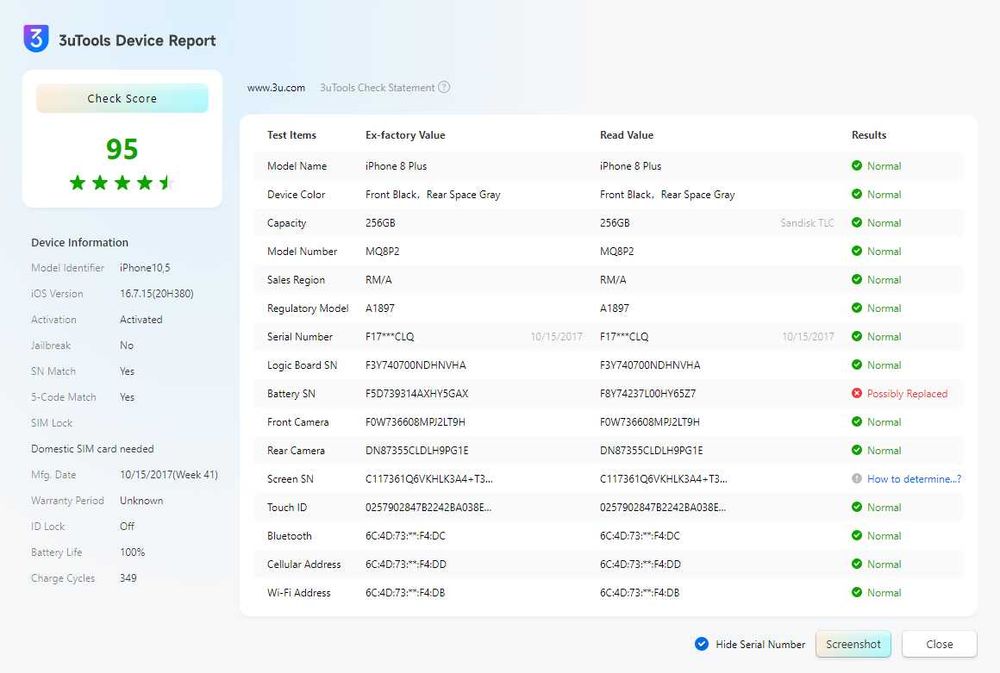Image resolution: width=1000 pixels, height=673 pixels.
Task: Click the green check icon for Serial Number
Action: click(x=857, y=336)
